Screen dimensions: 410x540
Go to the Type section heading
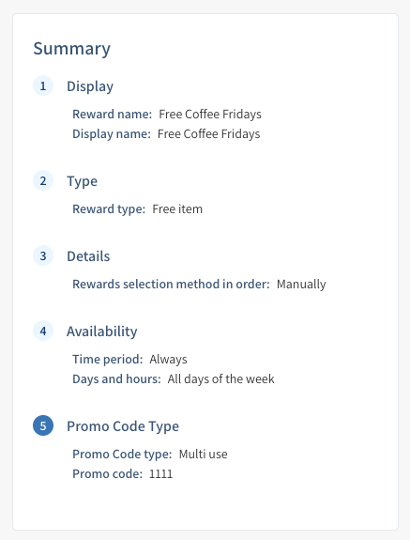[82, 181]
